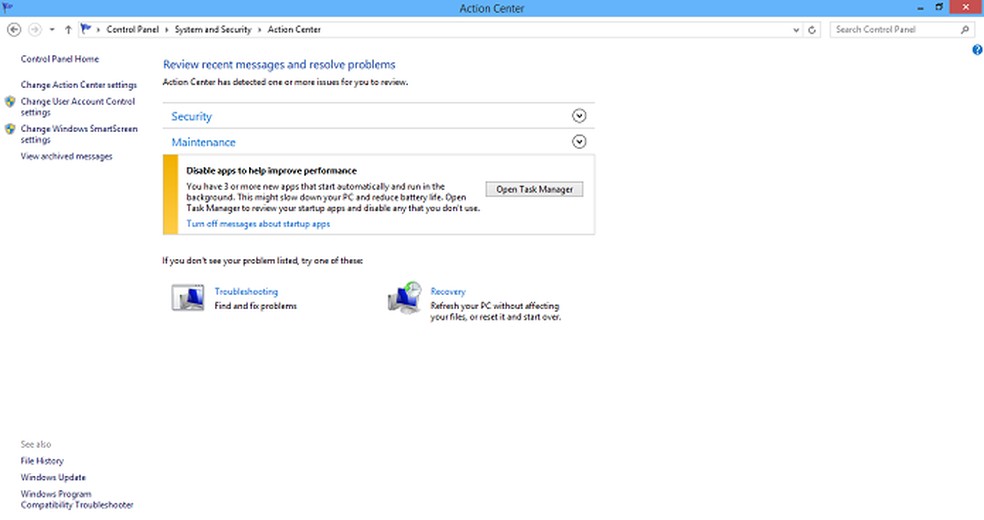This screenshot has height=520, width=984.
Task: Click the Open Task Manager button
Action: (x=534, y=189)
